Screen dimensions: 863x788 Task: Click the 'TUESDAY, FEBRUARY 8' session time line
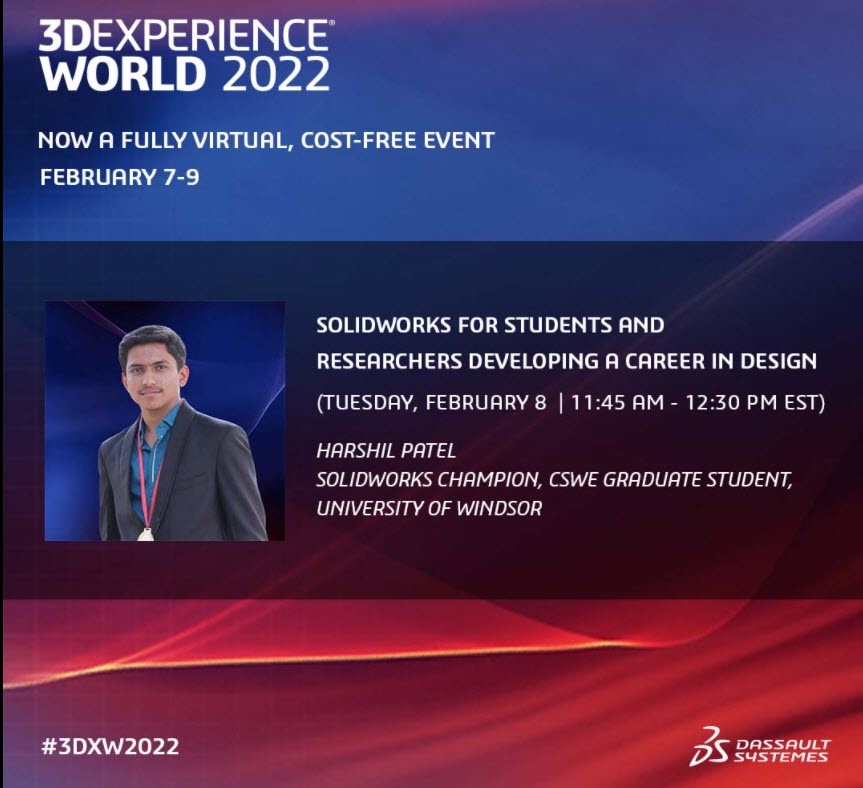coord(571,403)
